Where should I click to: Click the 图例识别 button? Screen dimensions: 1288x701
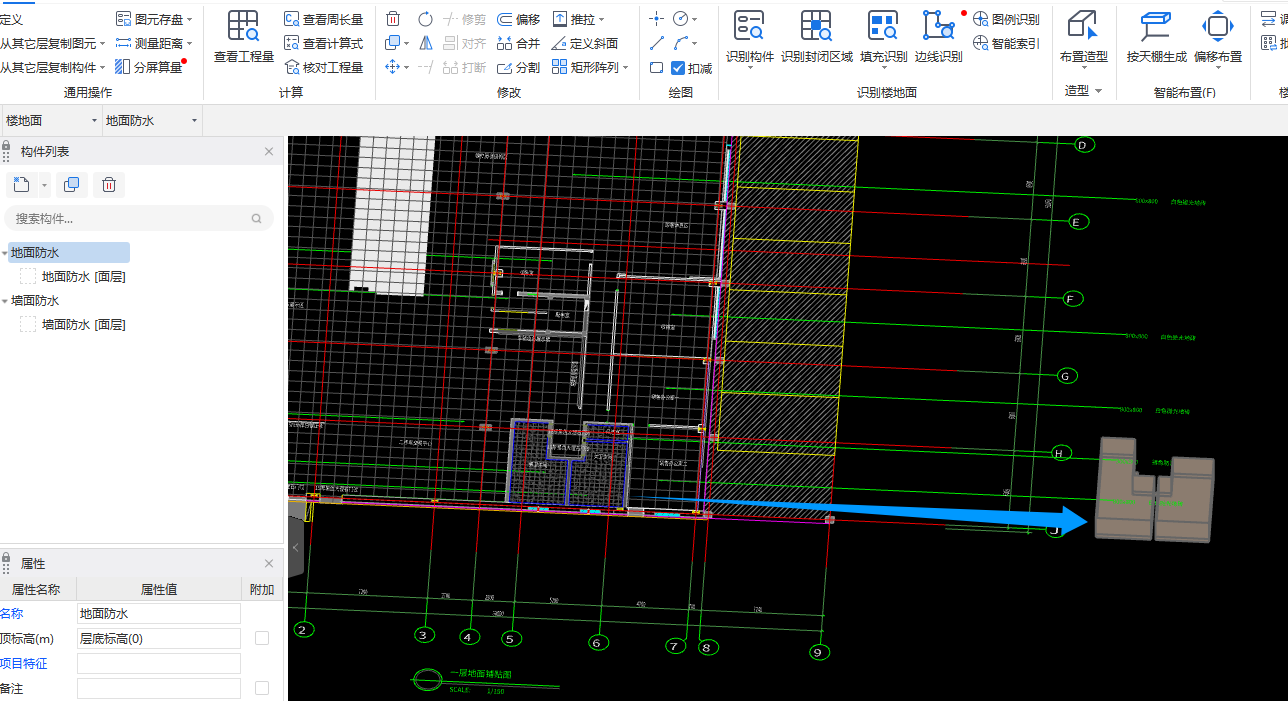1006,19
